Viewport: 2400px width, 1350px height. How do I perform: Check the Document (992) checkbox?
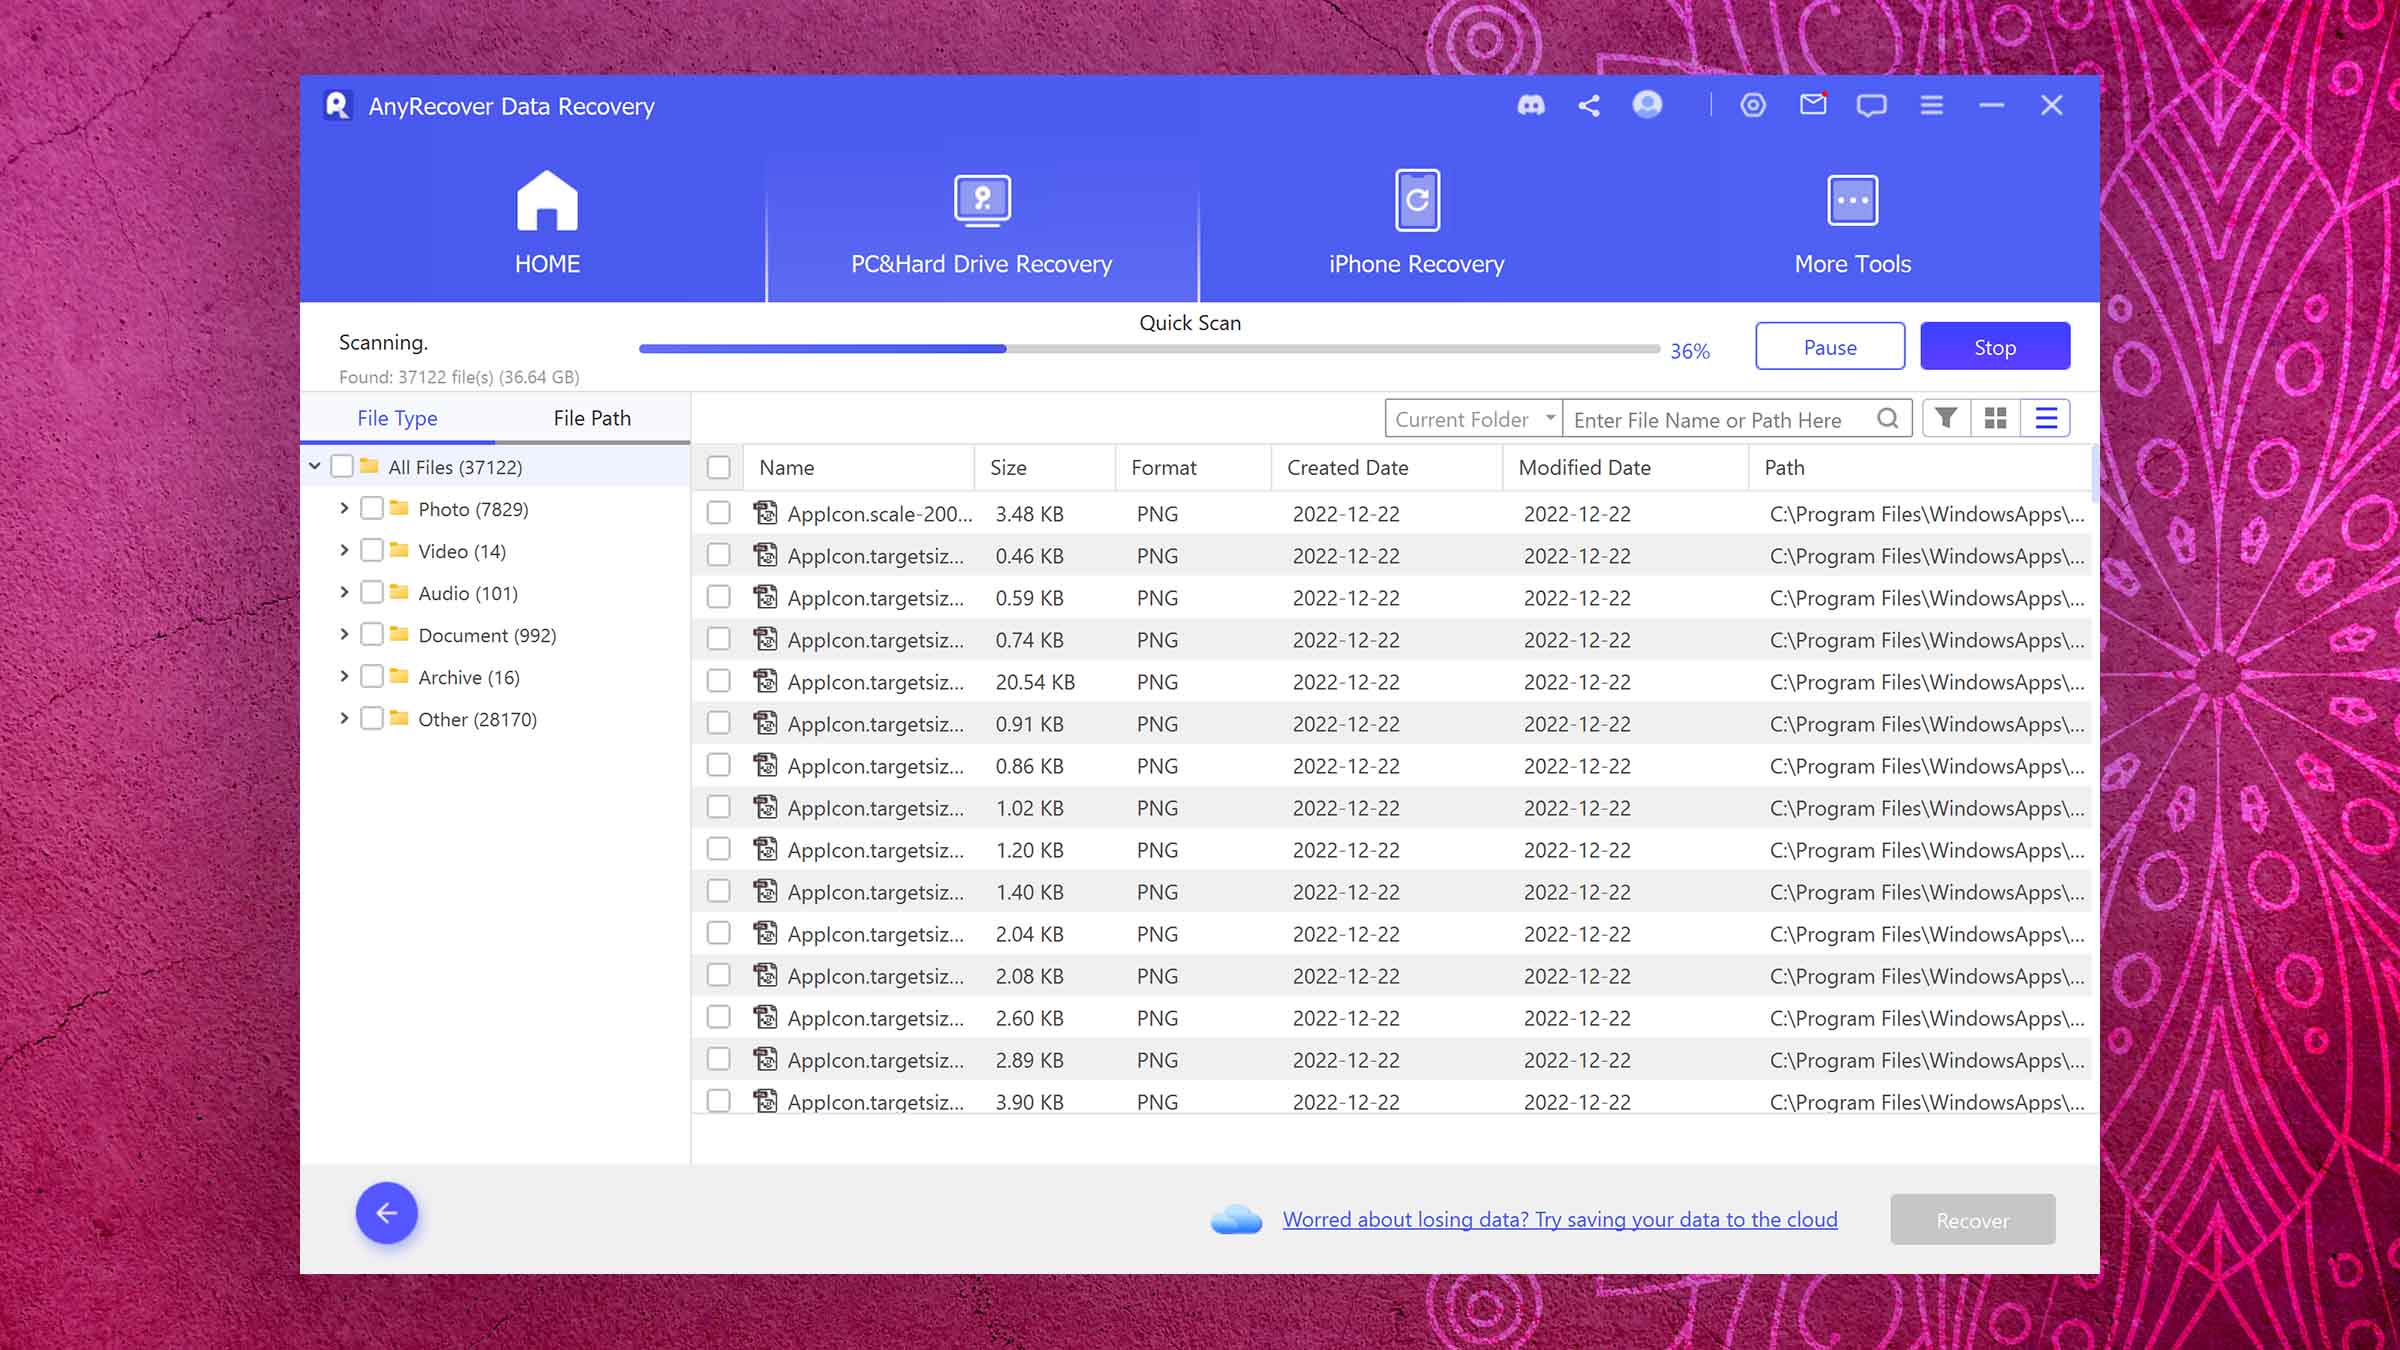371,634
